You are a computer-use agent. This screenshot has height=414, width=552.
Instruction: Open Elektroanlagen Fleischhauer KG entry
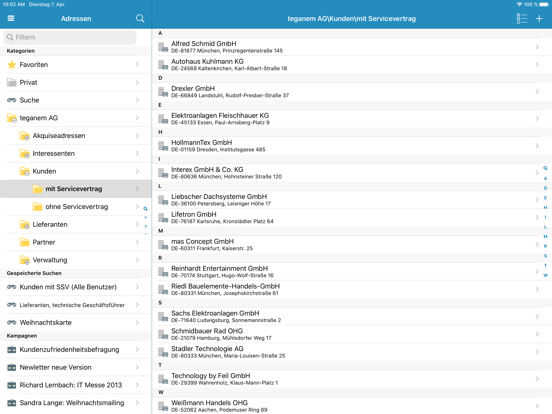352,119
